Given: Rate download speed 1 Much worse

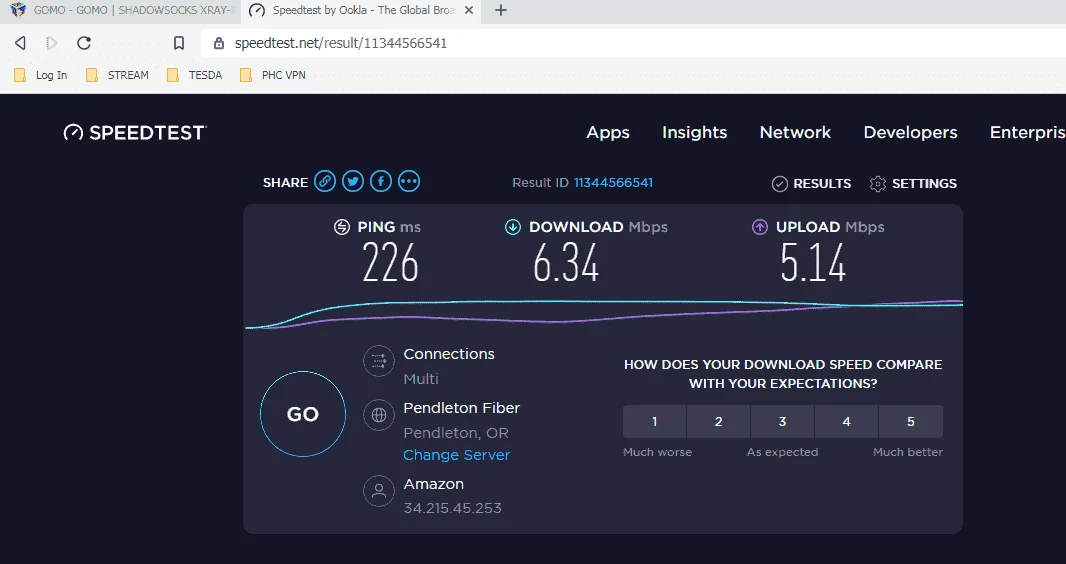Looking at the screenshot, I should click(655, 422).
